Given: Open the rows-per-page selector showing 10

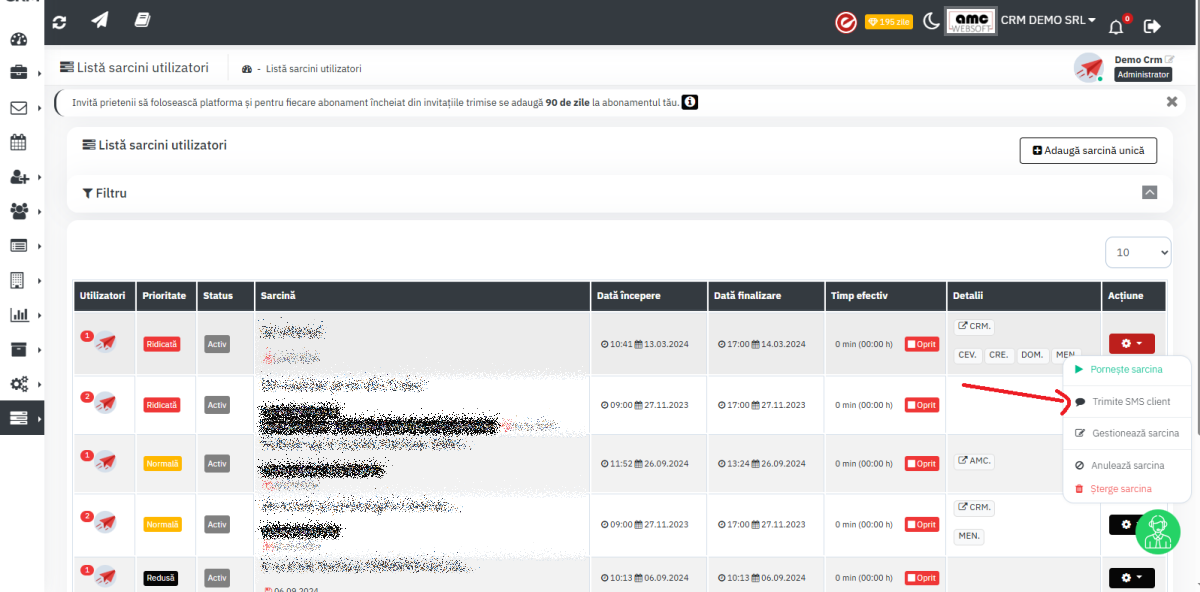Looking at the screenshot, I should pos(1138,252).
